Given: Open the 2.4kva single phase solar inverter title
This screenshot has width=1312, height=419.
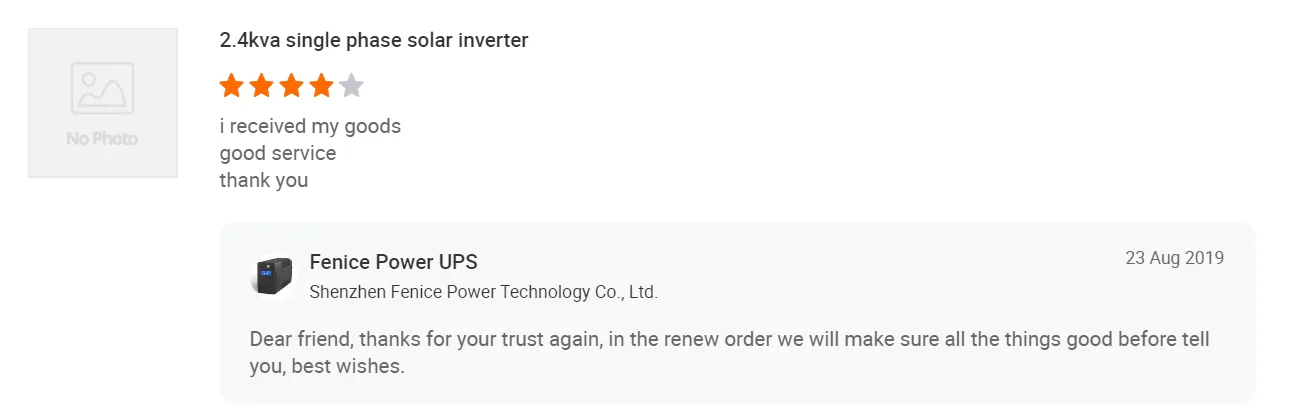Looking at the screenshot, I should (x=374, y=41).
